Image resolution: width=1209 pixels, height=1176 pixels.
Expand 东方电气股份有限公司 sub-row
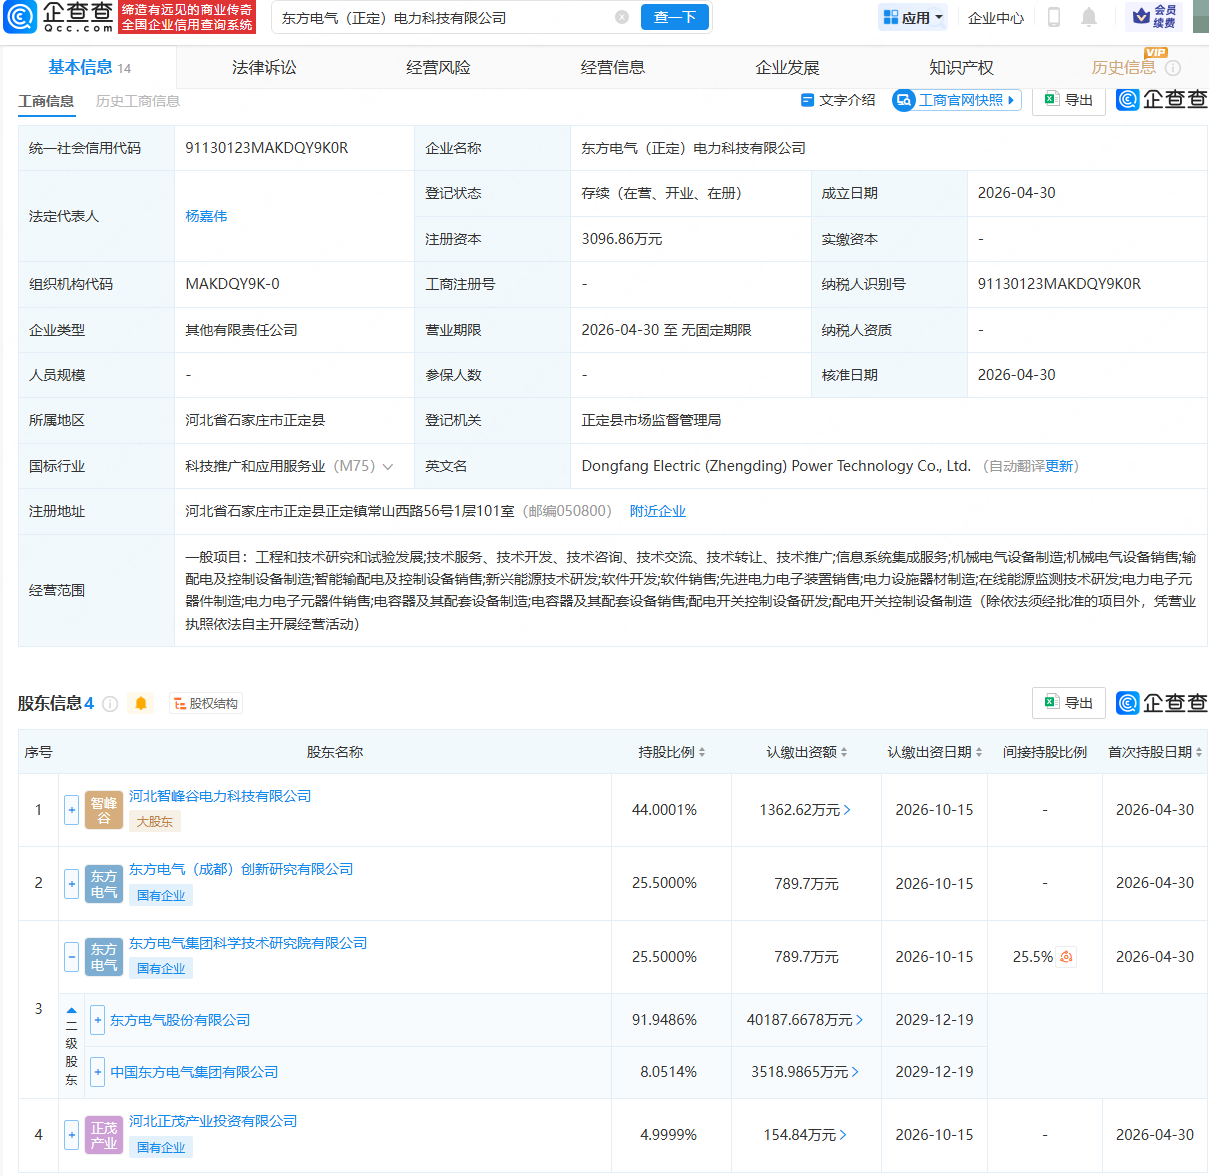click(x=97, y=1020)
